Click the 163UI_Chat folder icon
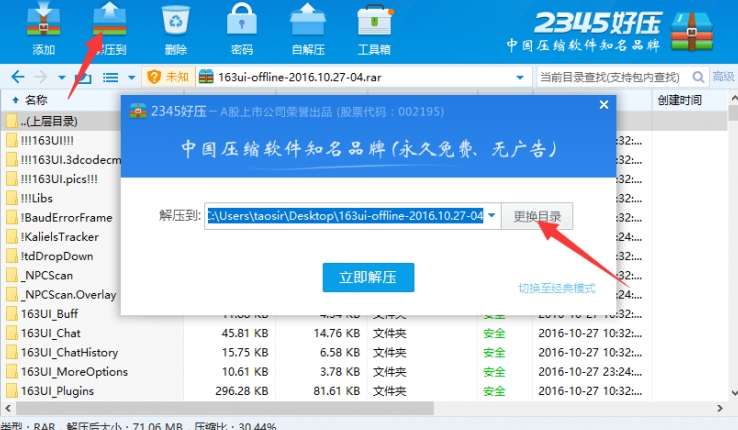This screenshot has width=738, height=430. click(x=12, y=333)
